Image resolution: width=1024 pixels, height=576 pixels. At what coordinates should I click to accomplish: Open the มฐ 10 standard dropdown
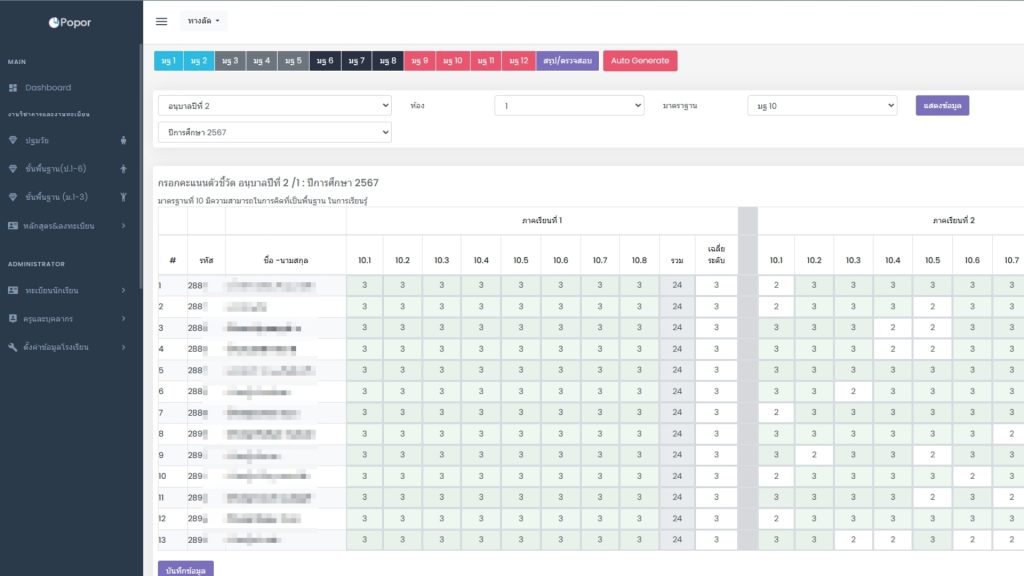point(822,105)
